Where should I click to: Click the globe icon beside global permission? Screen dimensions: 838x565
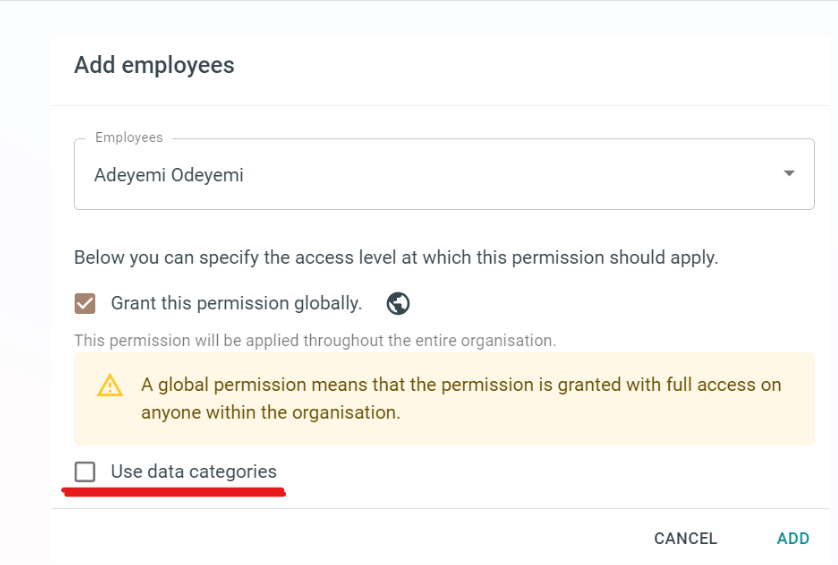tap(398, 303)
